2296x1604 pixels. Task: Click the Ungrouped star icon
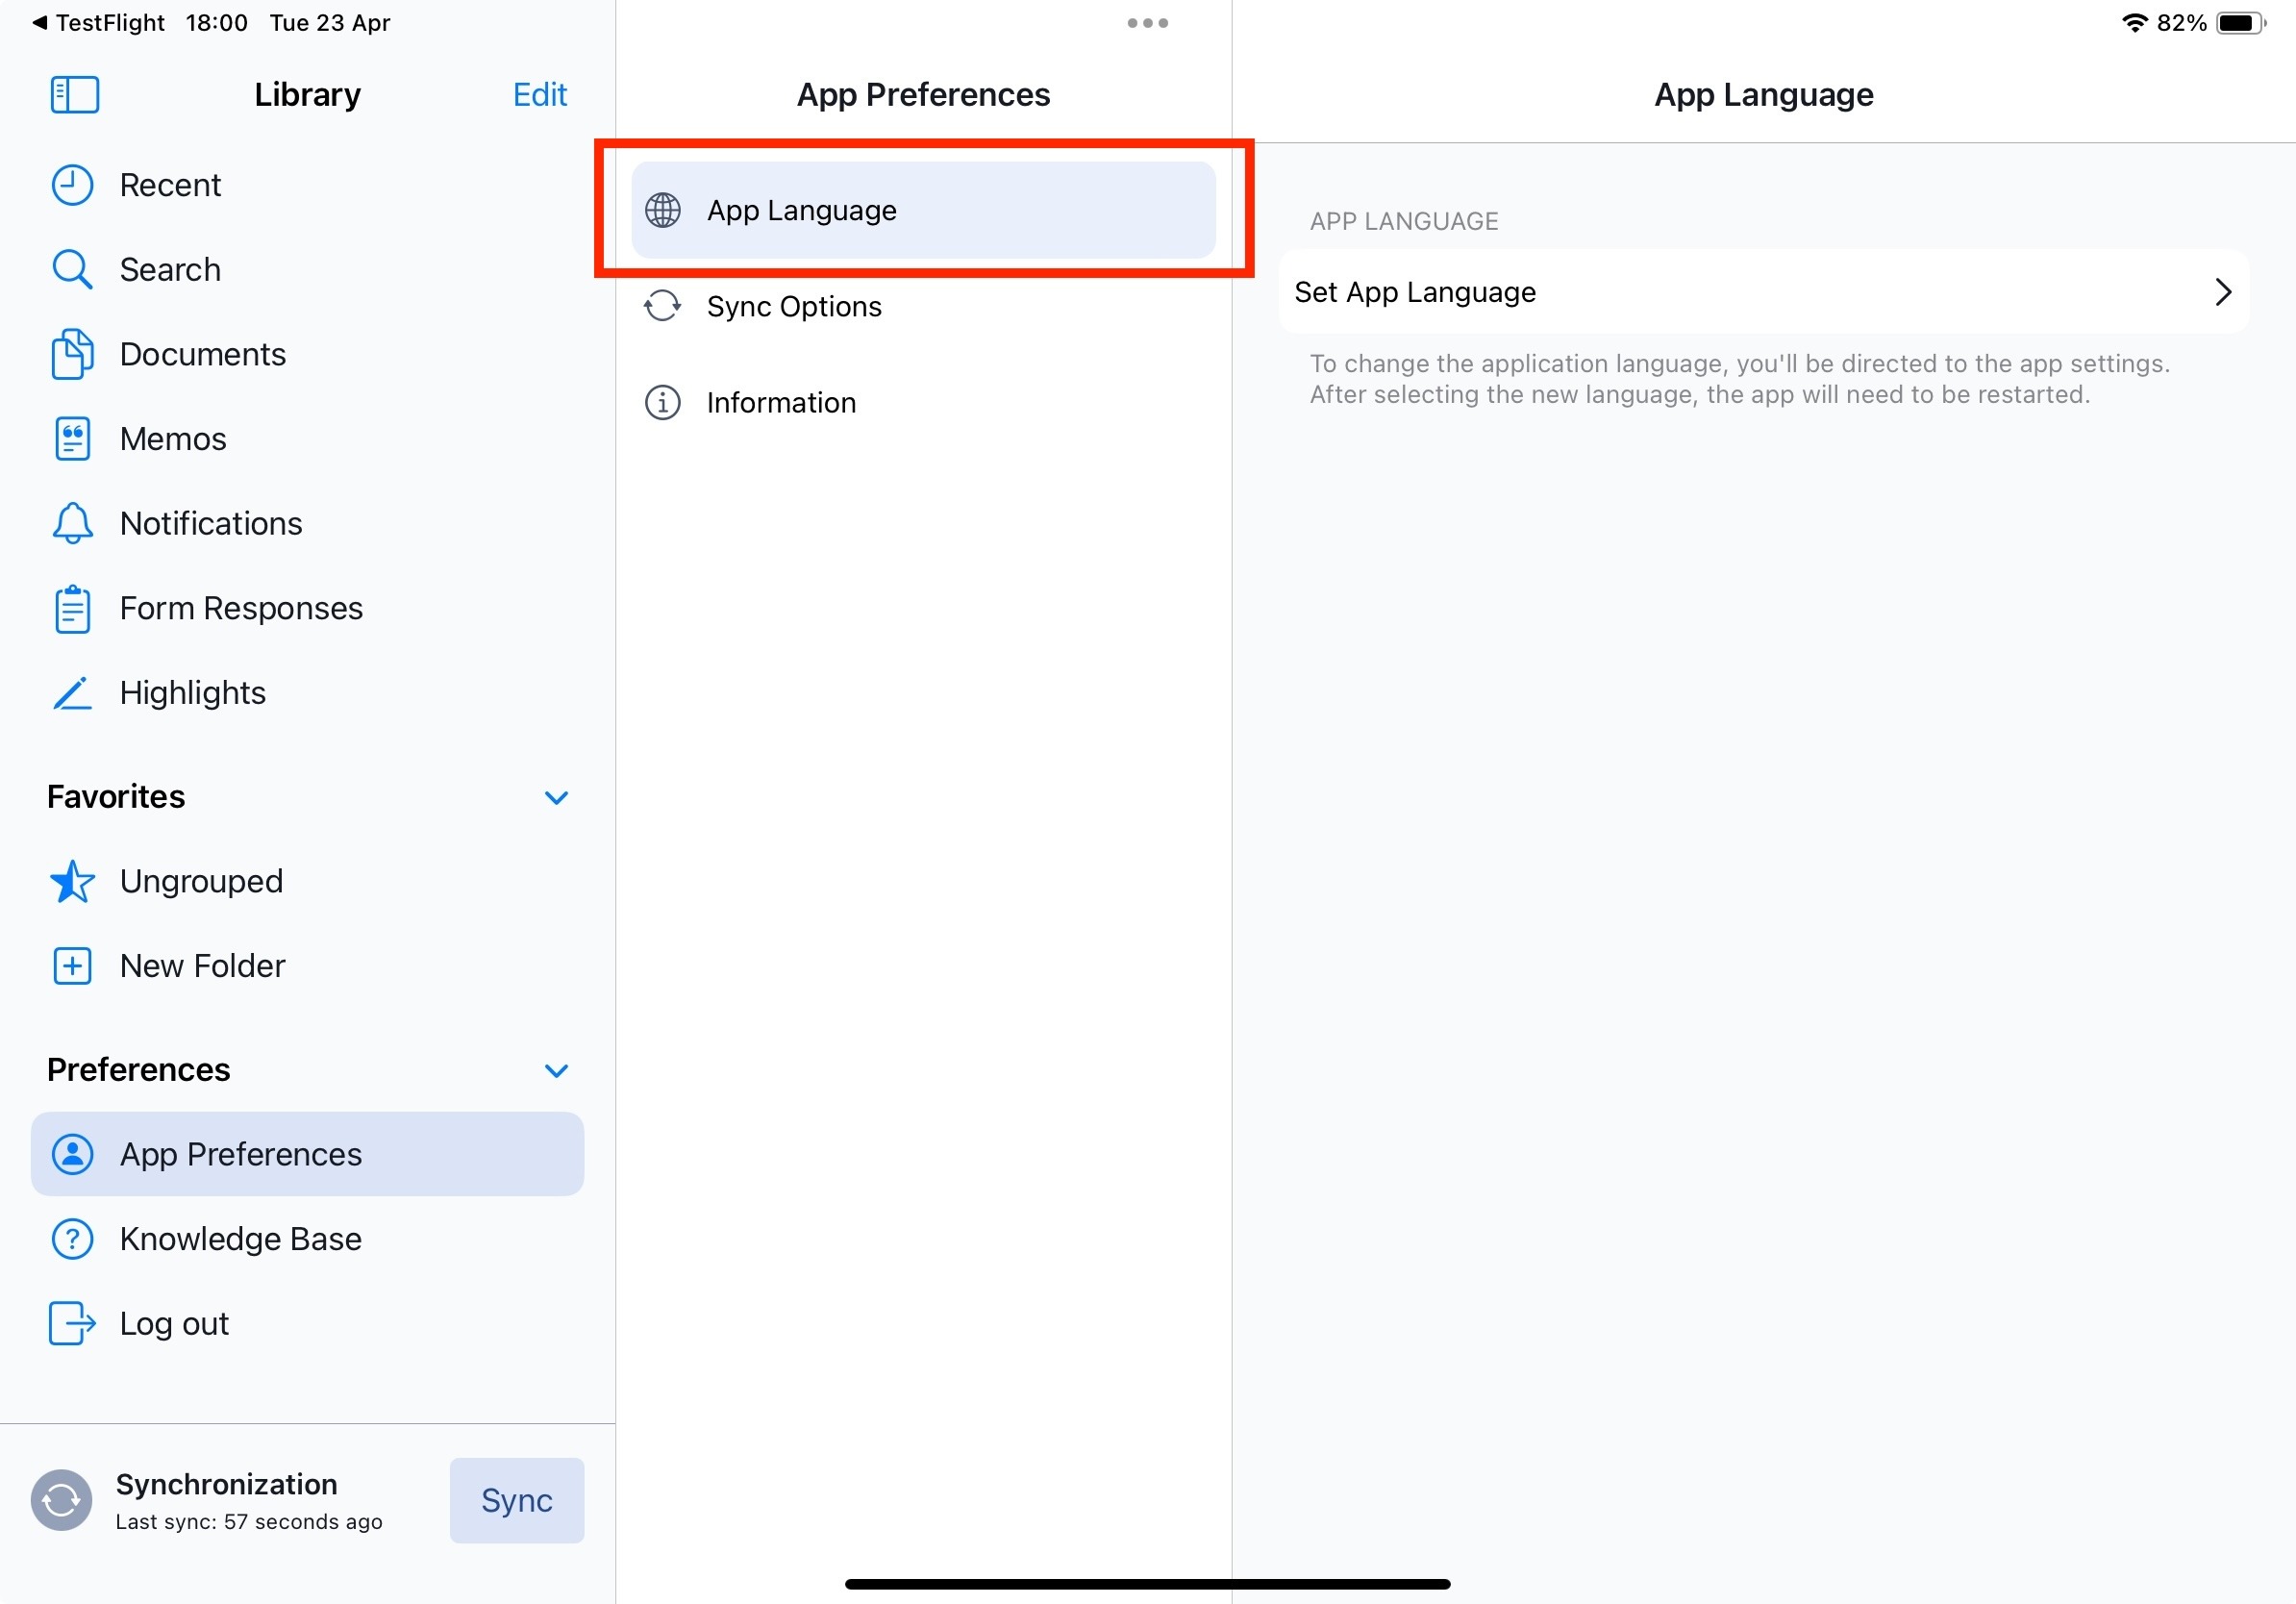click(x=72, y=881)
